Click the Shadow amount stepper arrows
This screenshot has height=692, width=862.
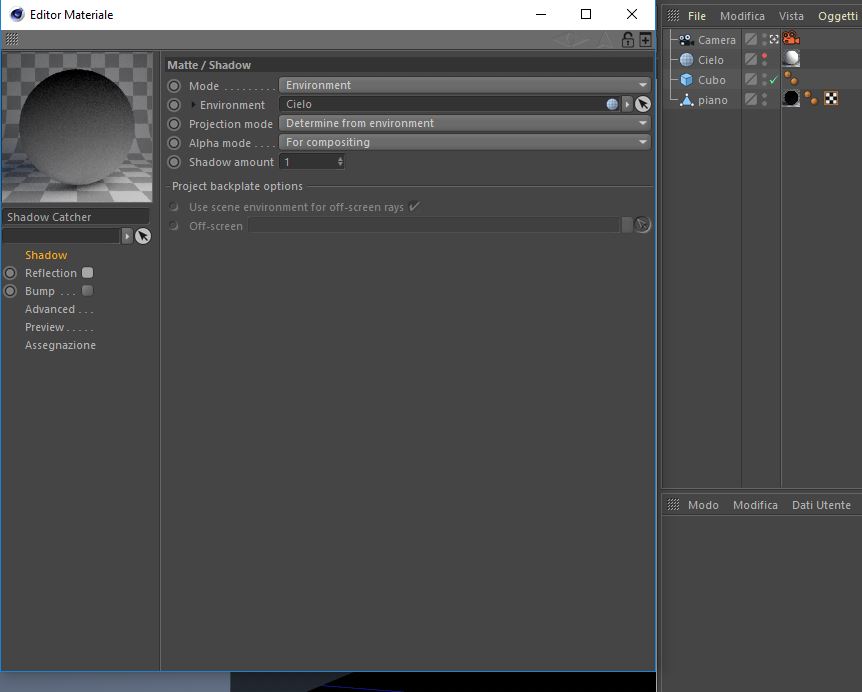tap(340, 162)
